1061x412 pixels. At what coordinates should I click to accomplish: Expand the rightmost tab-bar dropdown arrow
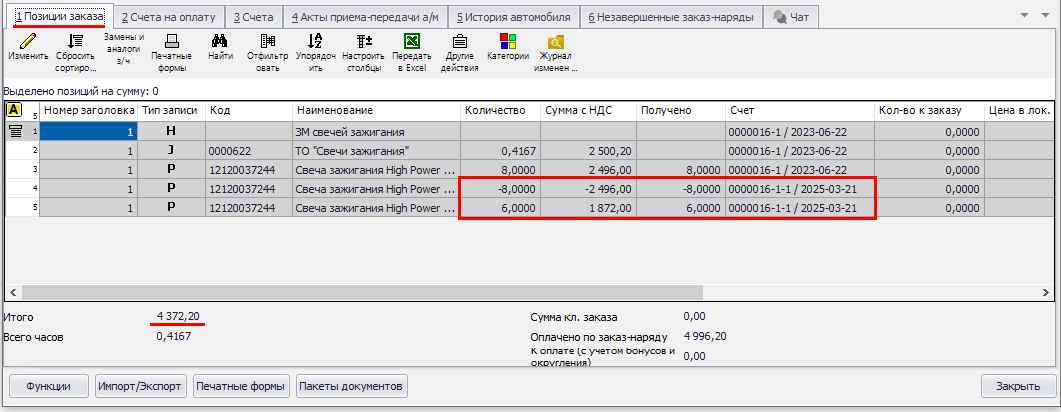tap(1025, 16)
